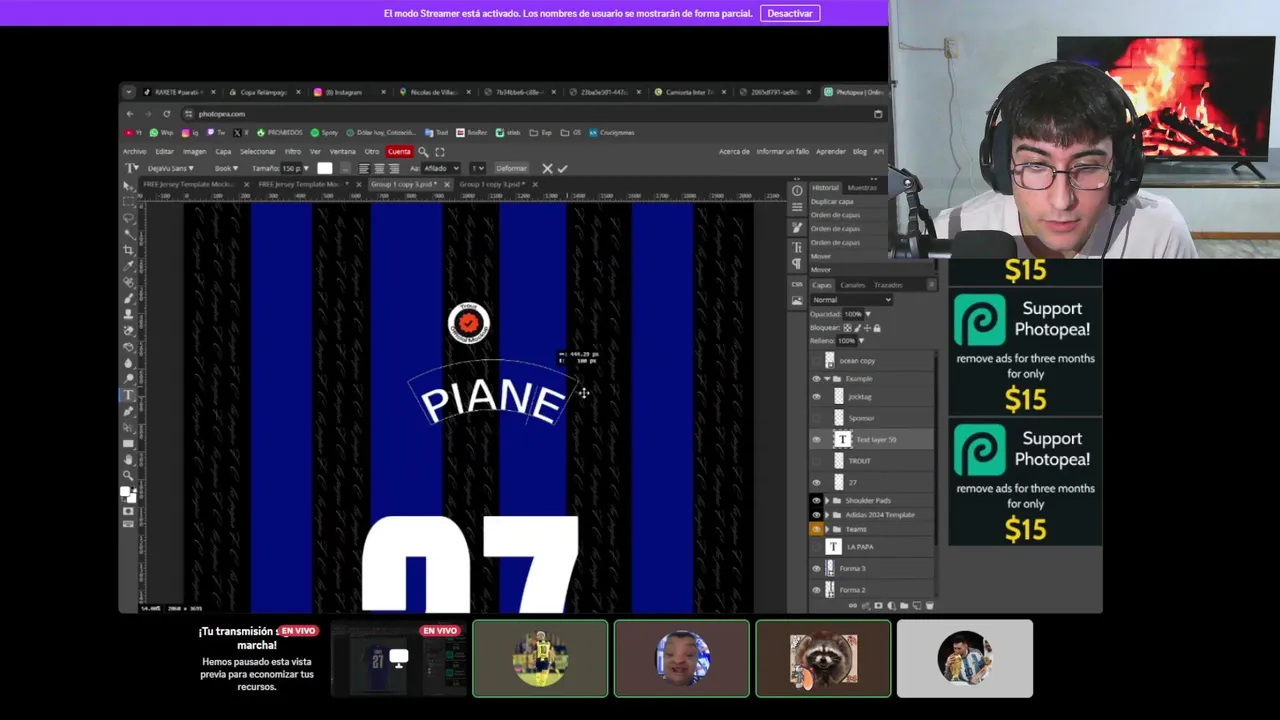The height and width of the screenshot is (720, 1280).
Task: Expand the Adidas 2024 Template folder
Action: [x=827, y=515]
